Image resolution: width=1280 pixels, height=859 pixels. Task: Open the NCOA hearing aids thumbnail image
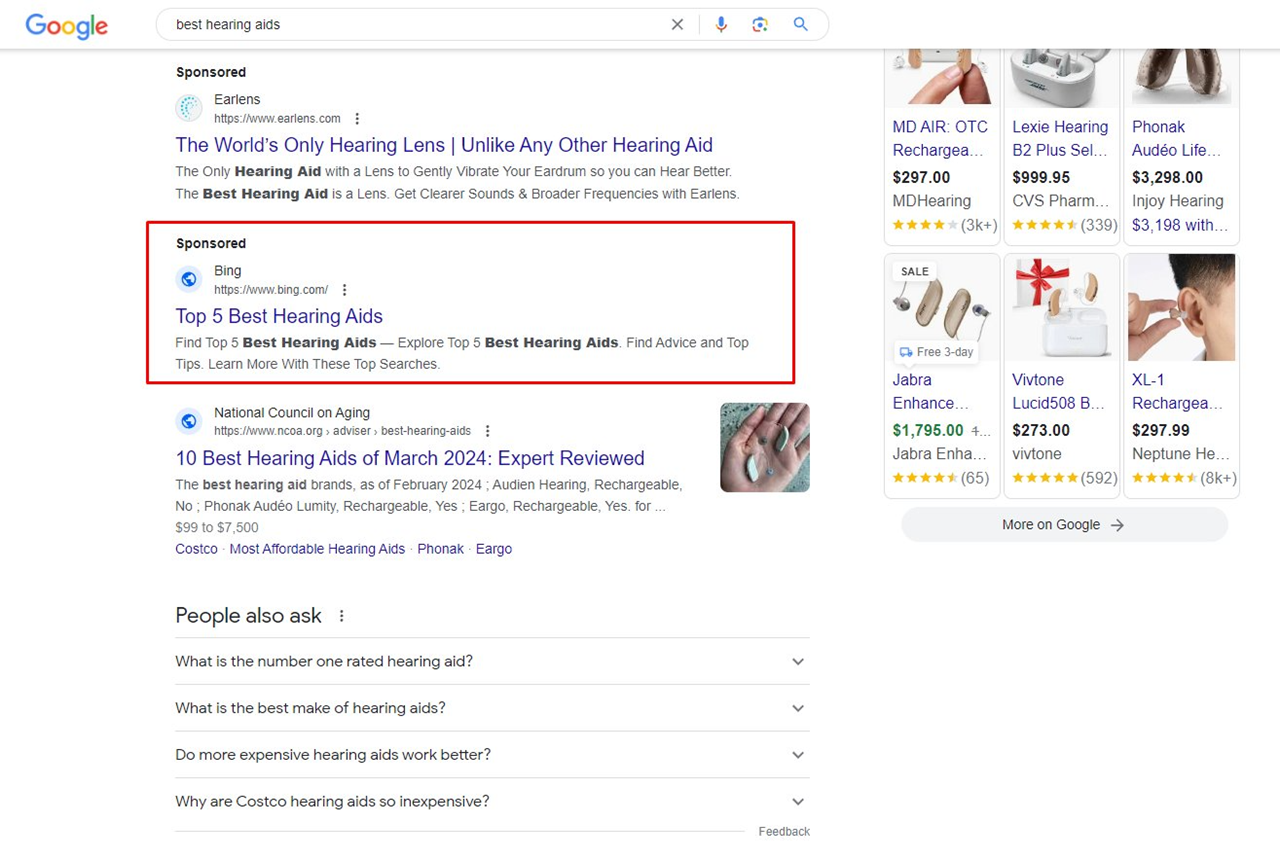(765, 447)
